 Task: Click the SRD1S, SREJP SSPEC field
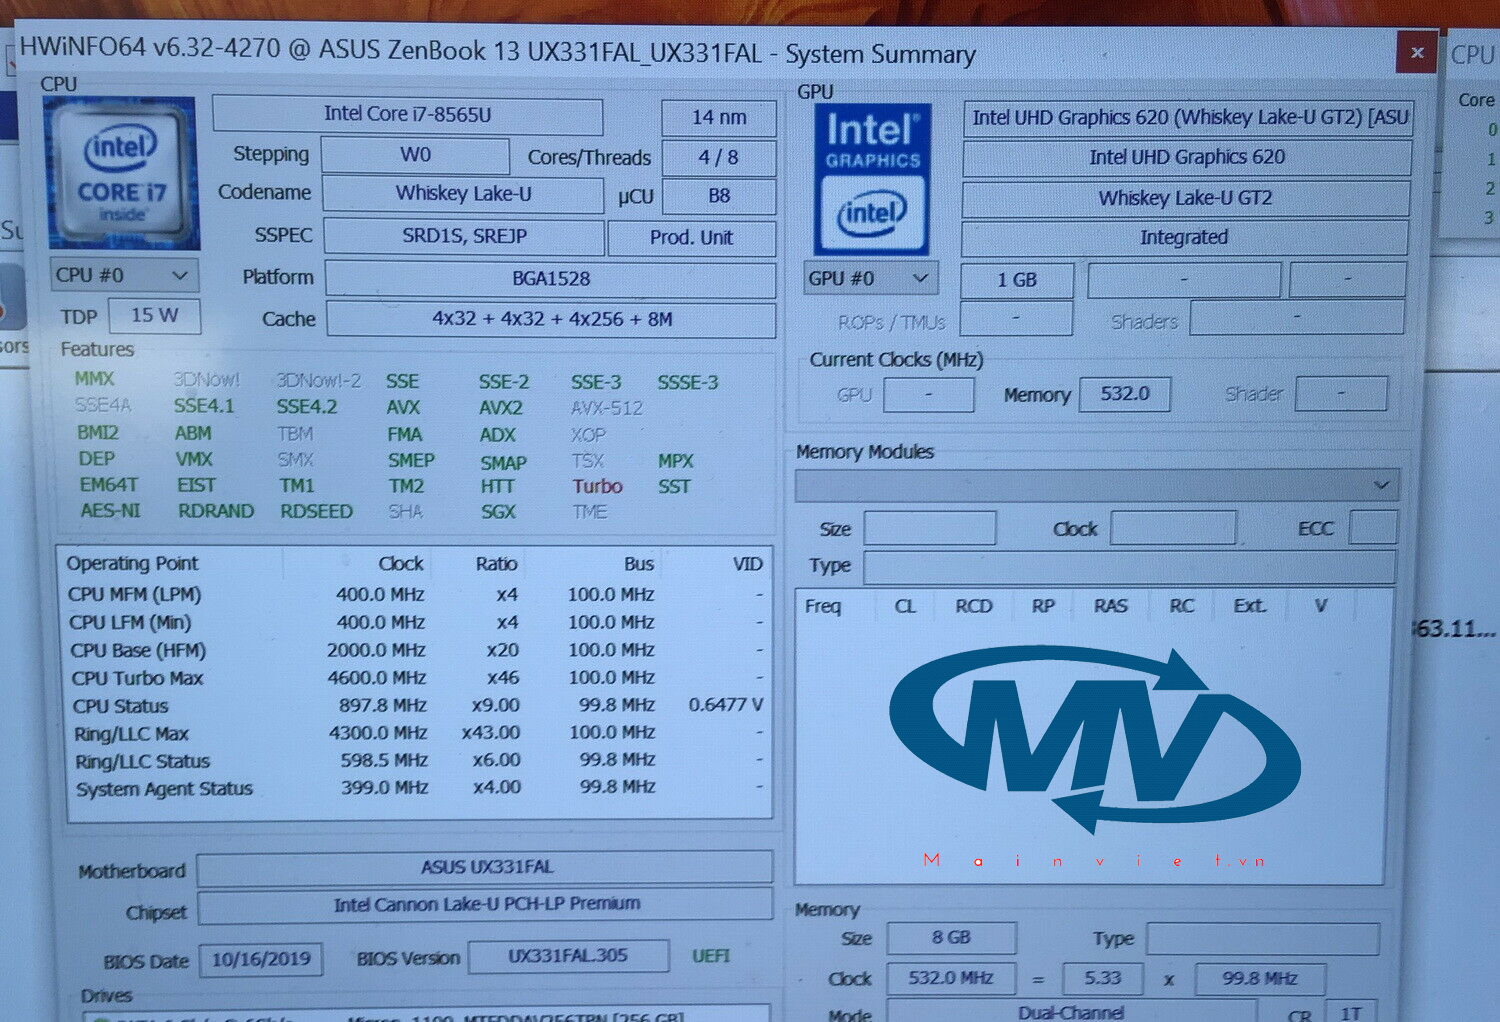point(464,237)
